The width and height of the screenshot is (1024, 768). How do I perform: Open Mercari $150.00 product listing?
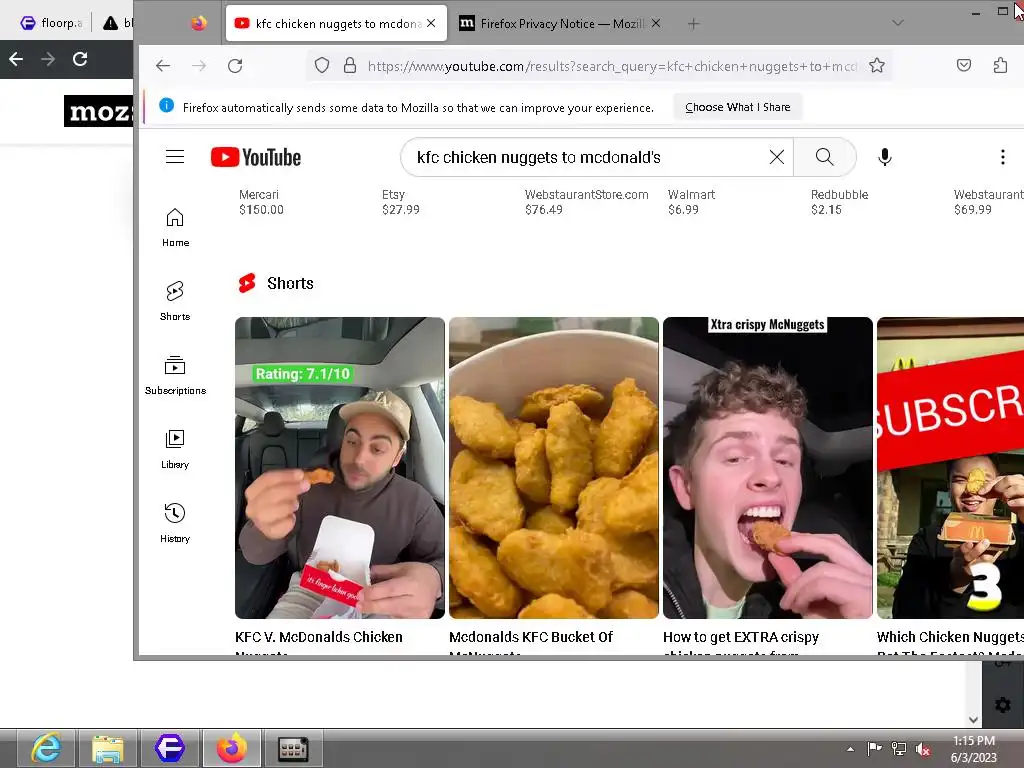(x=261, y=202)
